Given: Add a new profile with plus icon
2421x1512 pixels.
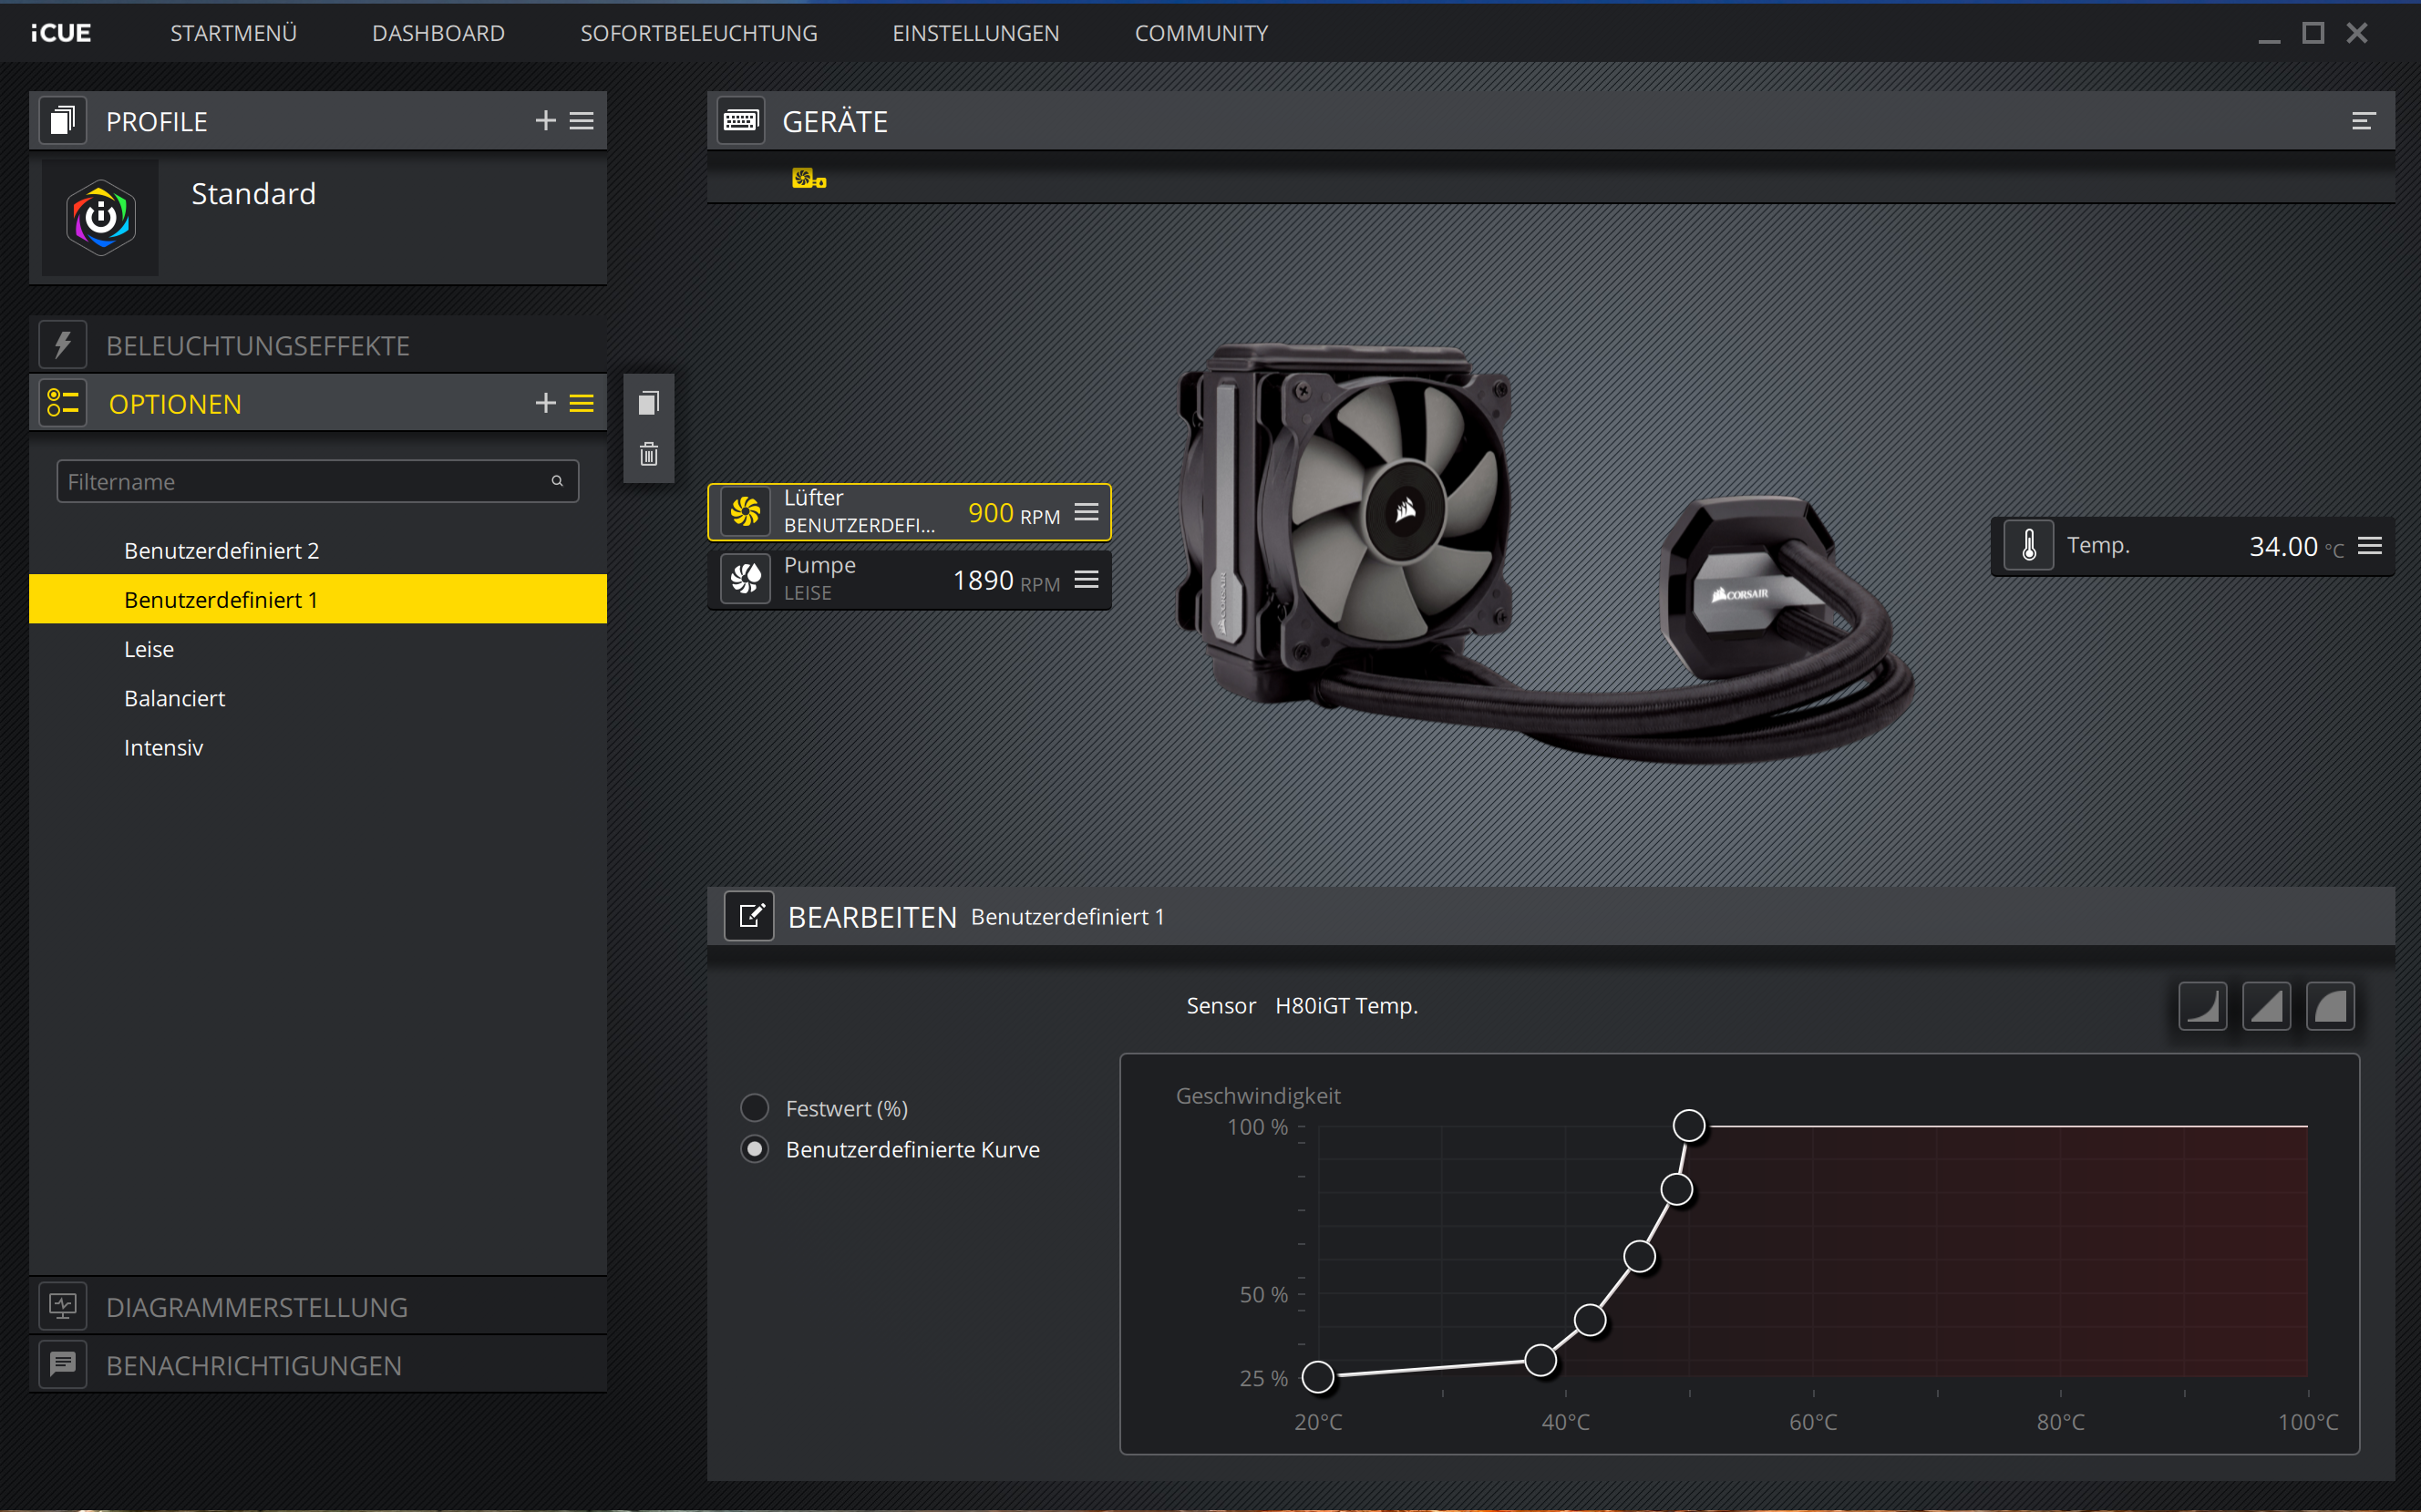Looking at the screenshot, I should pos(545,121).
